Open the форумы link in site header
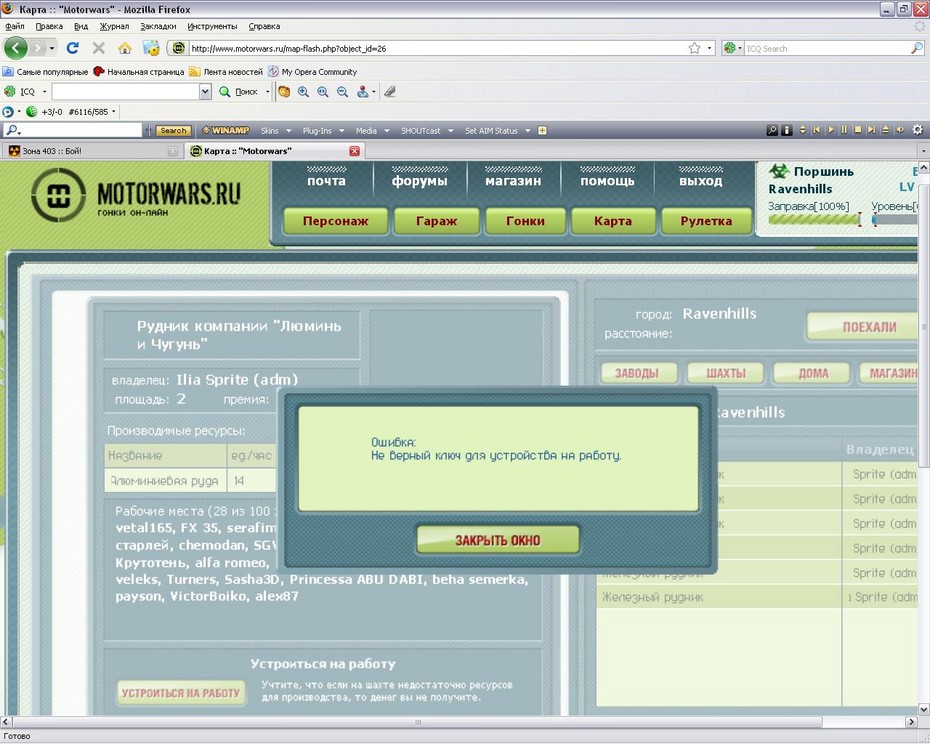This screenshot has width=930, height=744. tap(419, 181)
